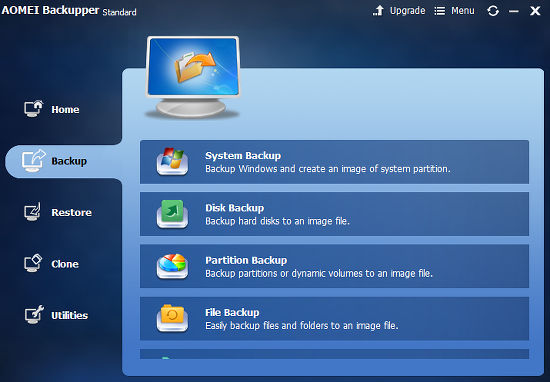Screen dimensions: 550x382
Task: Click the Backup sidebar icon
Action: [x=34, y=161]
